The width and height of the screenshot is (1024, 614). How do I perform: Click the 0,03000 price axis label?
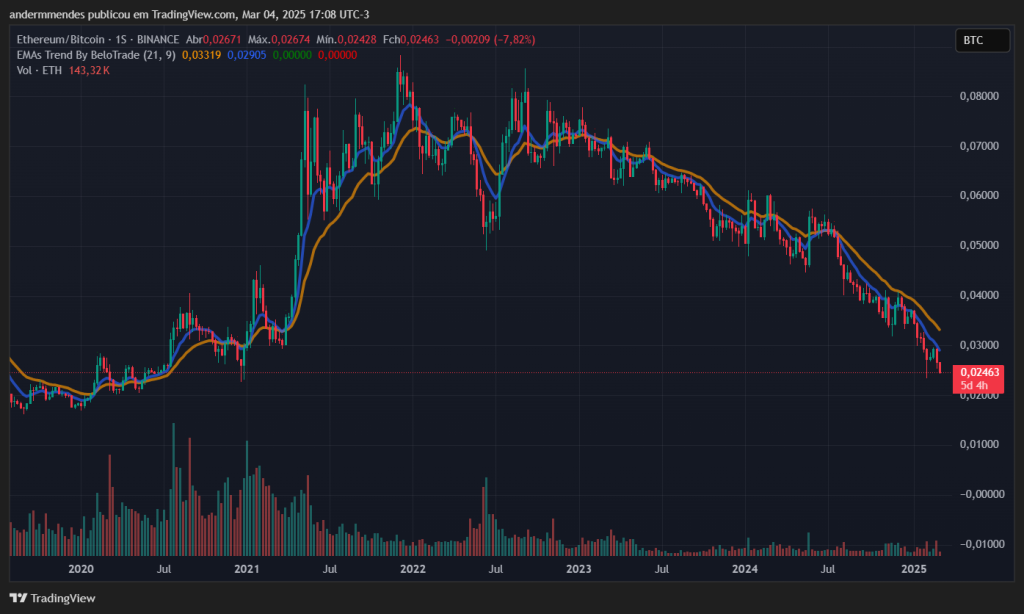click(x=979, y=345)
